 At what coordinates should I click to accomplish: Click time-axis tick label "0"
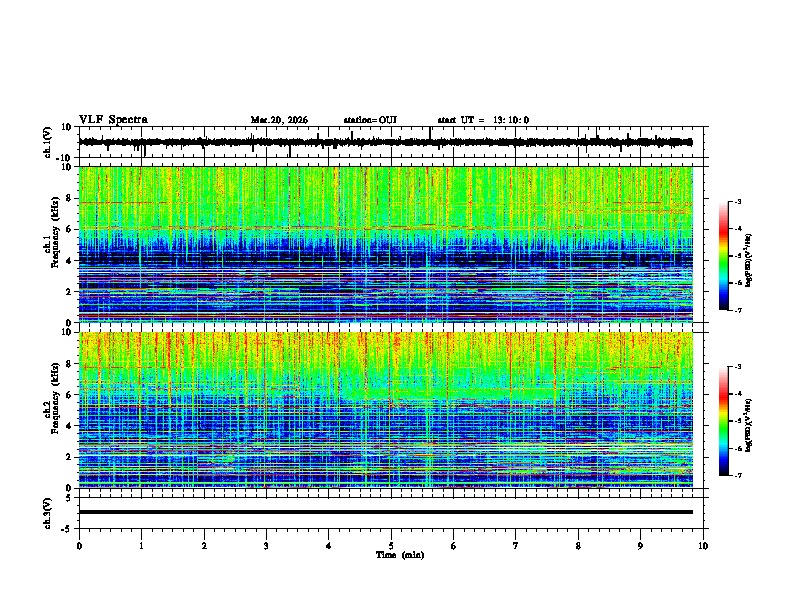(79, 546)
